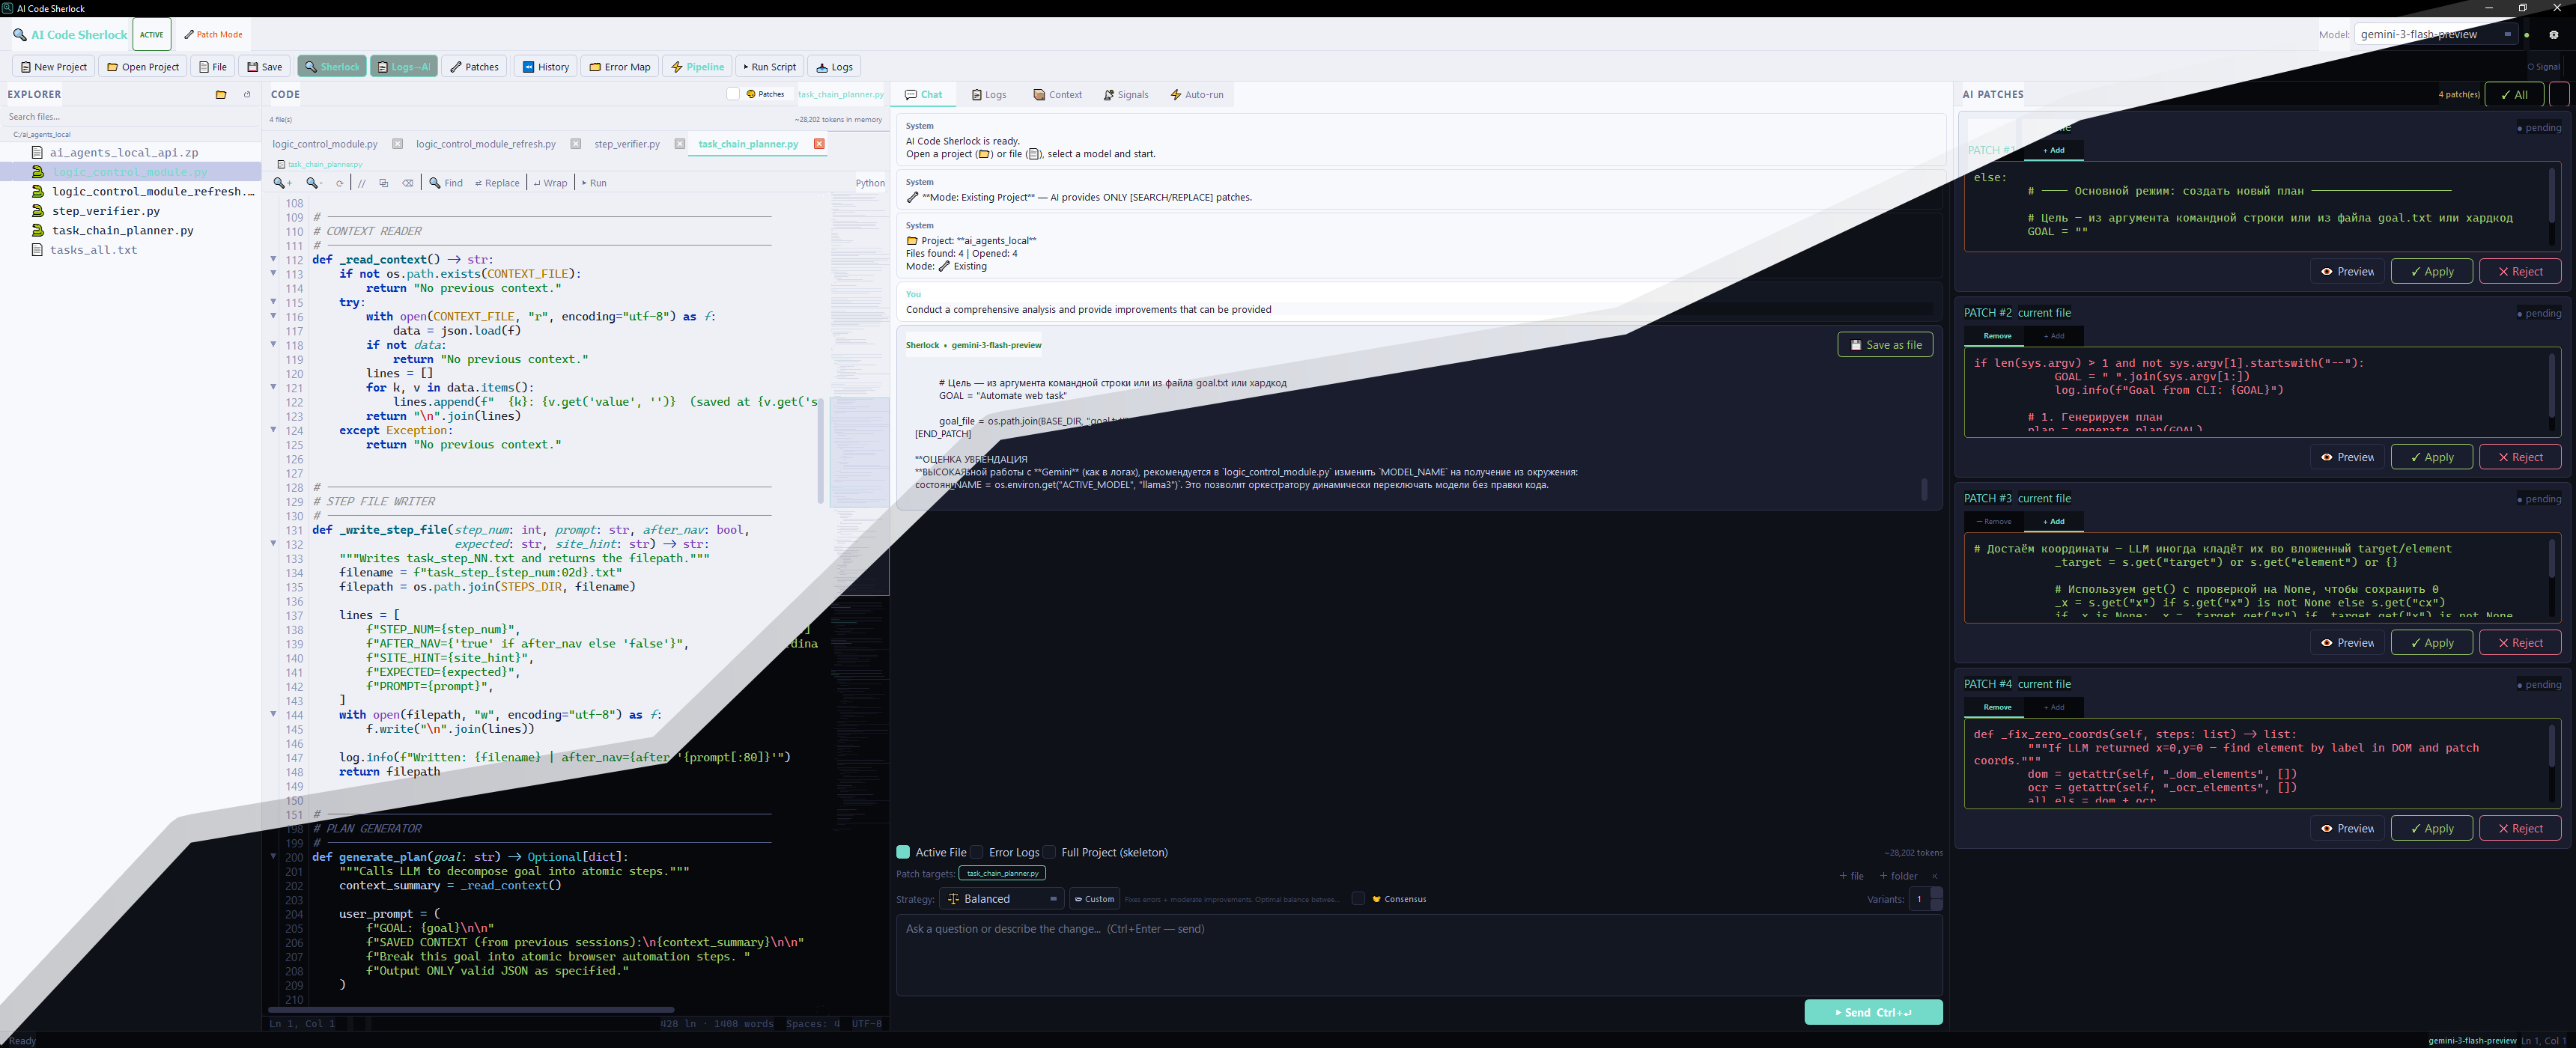Viewport: 2576px width, 1048px height.
Task: Switch to step_verifier.py editor tab
Action: click(x=627, y=144)
